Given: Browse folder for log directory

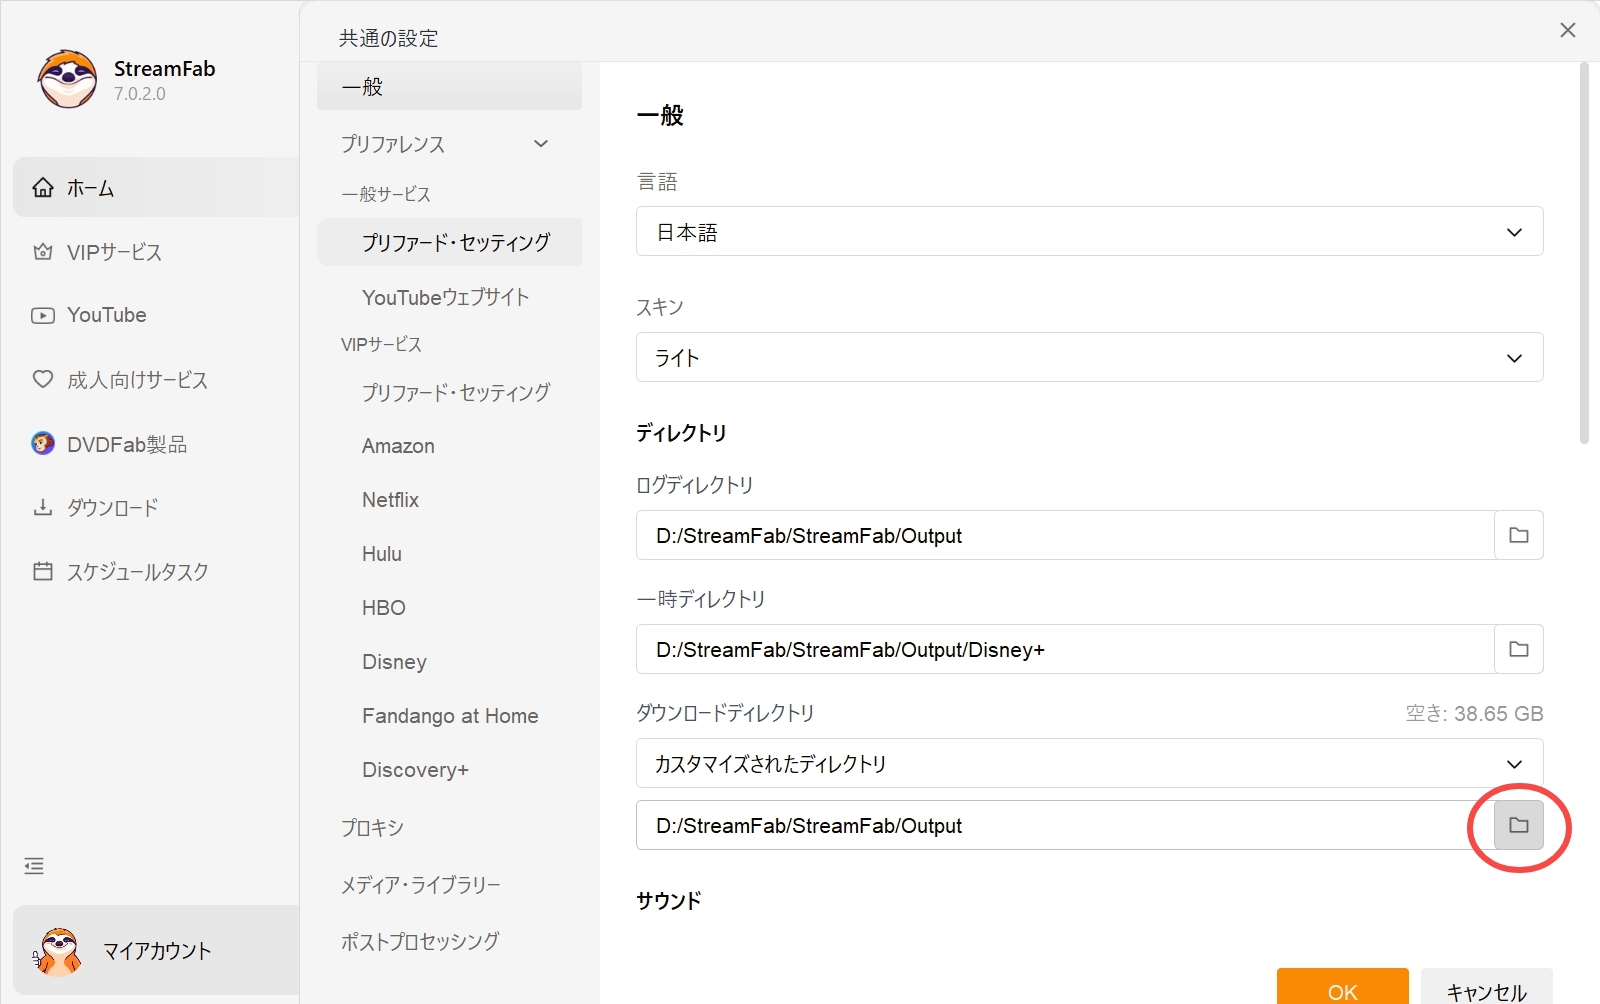Looking at the screenshot, I should coord(1518,535).
